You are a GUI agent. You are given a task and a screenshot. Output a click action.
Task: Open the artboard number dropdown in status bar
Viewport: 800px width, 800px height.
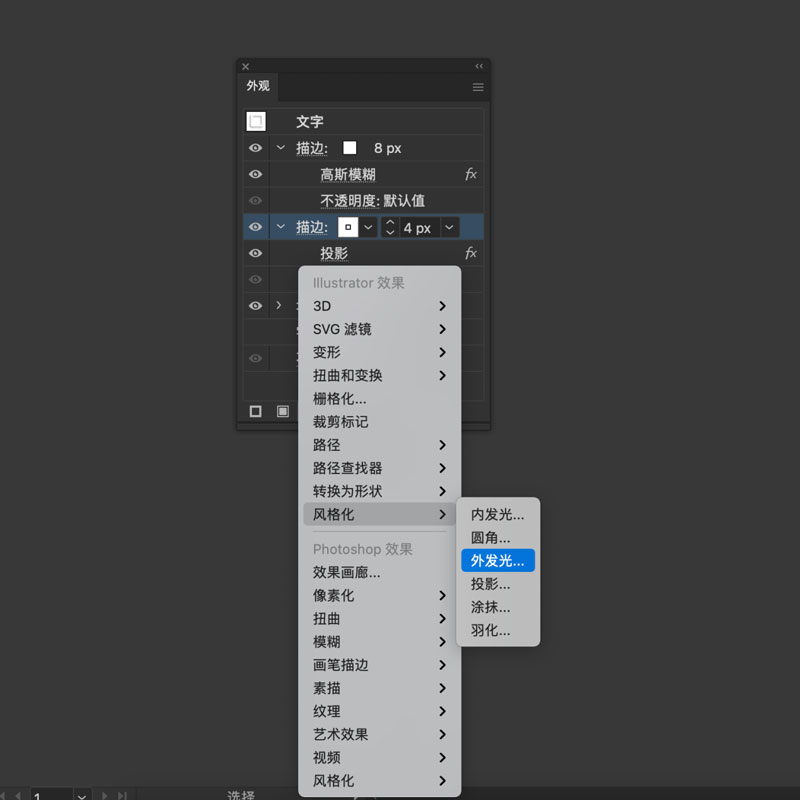82,795
